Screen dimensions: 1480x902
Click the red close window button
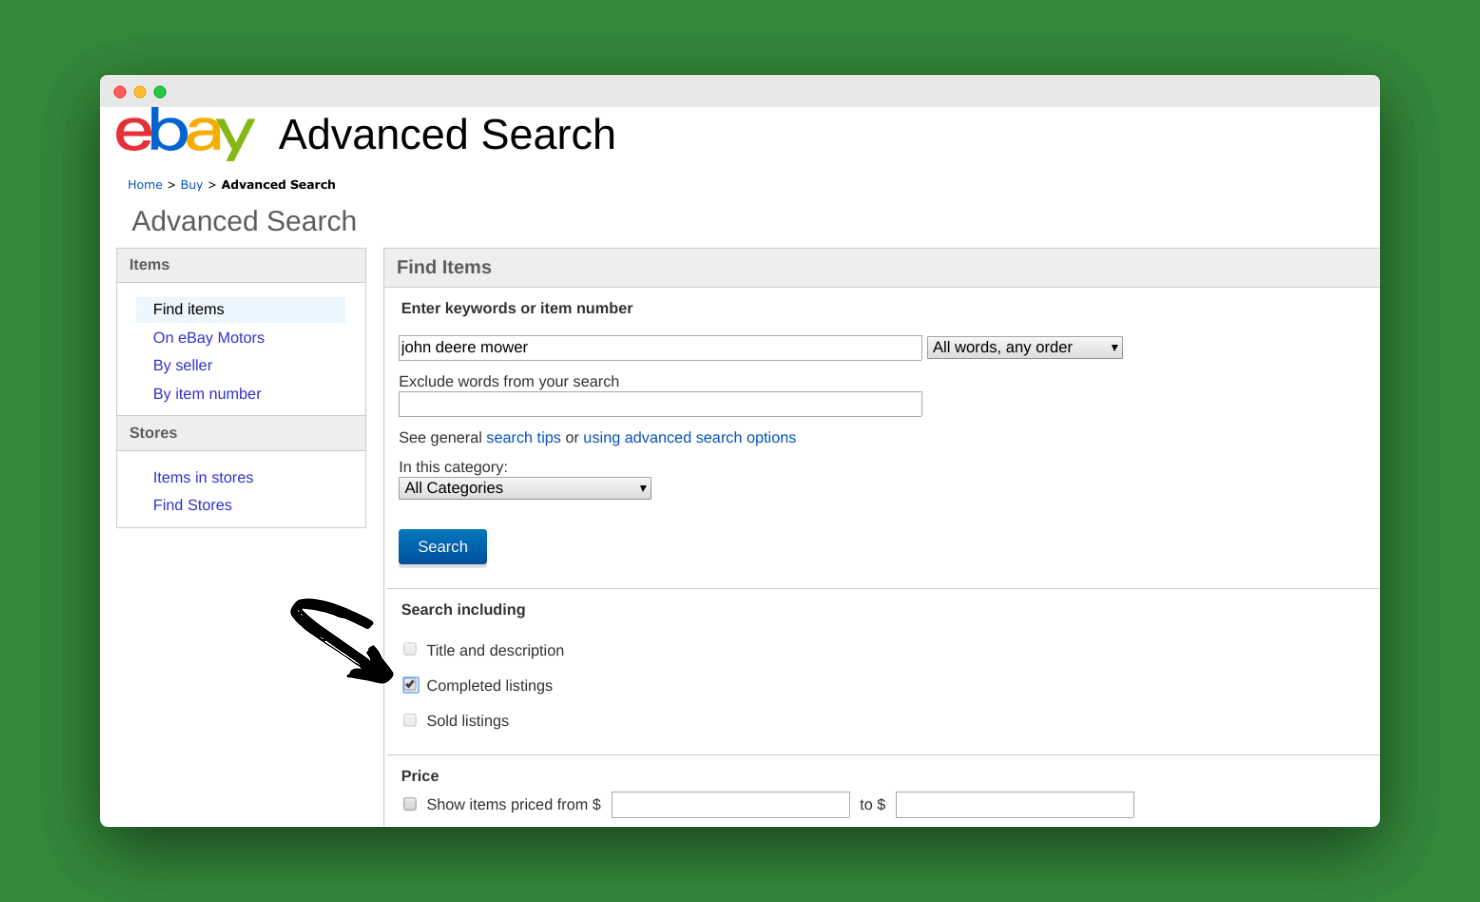120,92
